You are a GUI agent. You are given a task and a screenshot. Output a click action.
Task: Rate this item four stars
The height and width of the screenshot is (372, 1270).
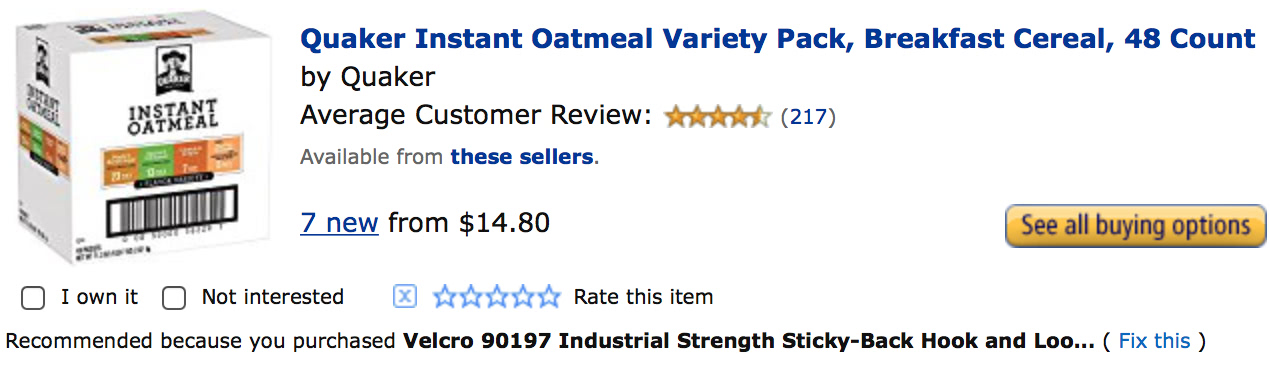tap(522, 297)
